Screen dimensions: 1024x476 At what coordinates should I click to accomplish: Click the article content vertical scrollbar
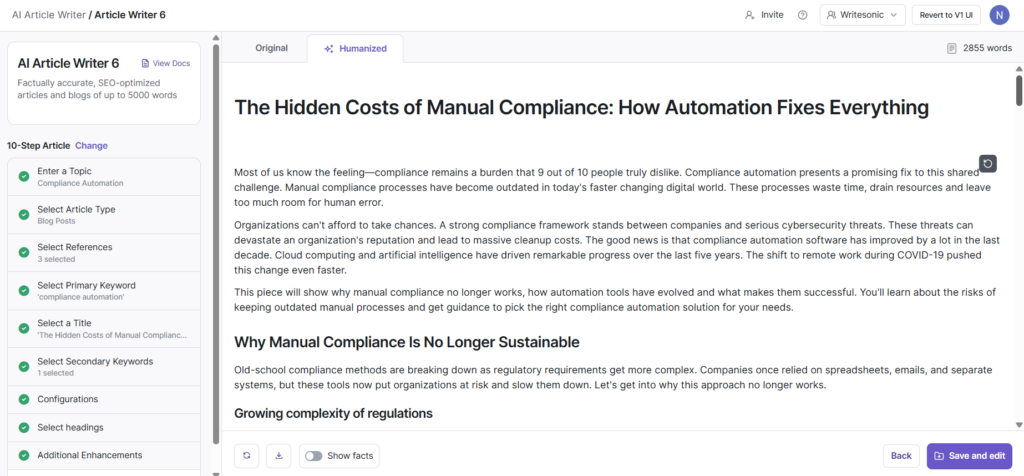(1018, 90)
